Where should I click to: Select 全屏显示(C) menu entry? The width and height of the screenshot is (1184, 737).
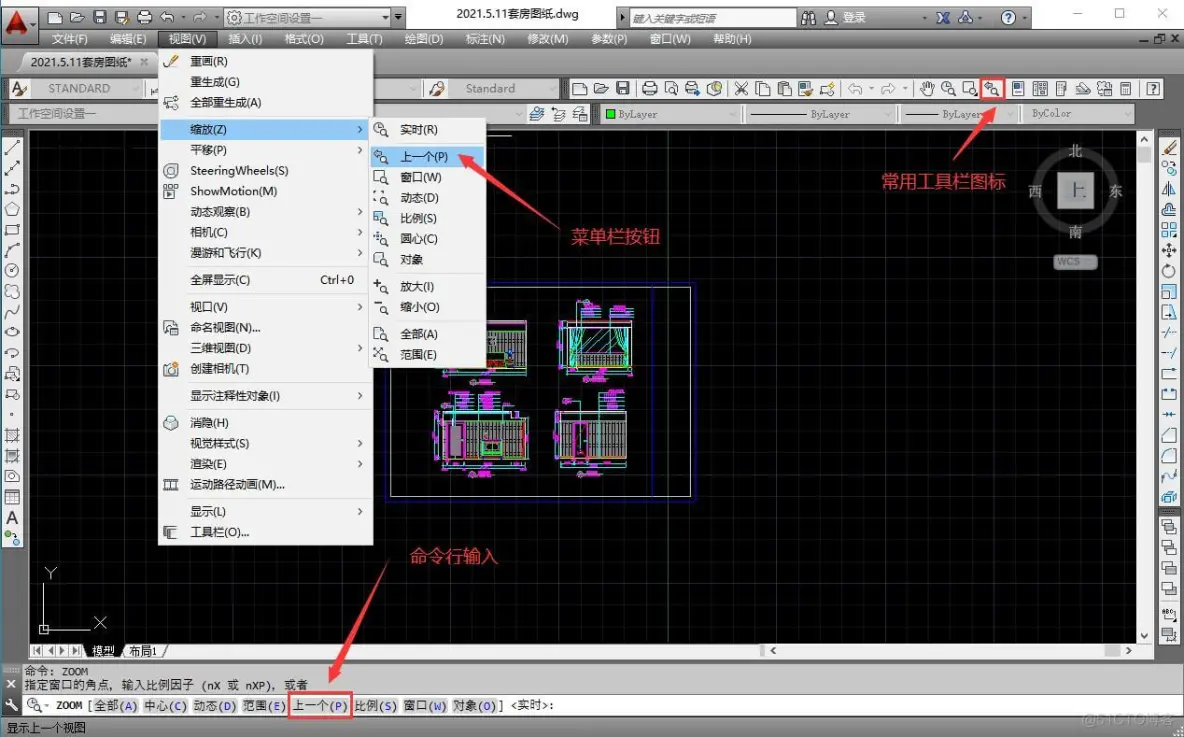266,279
